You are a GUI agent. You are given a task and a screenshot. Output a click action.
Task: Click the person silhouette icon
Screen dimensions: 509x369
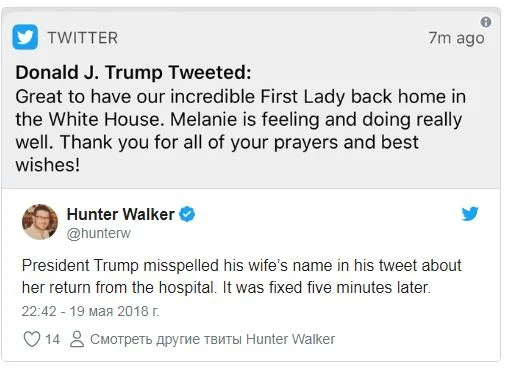(x=77, y=339)
